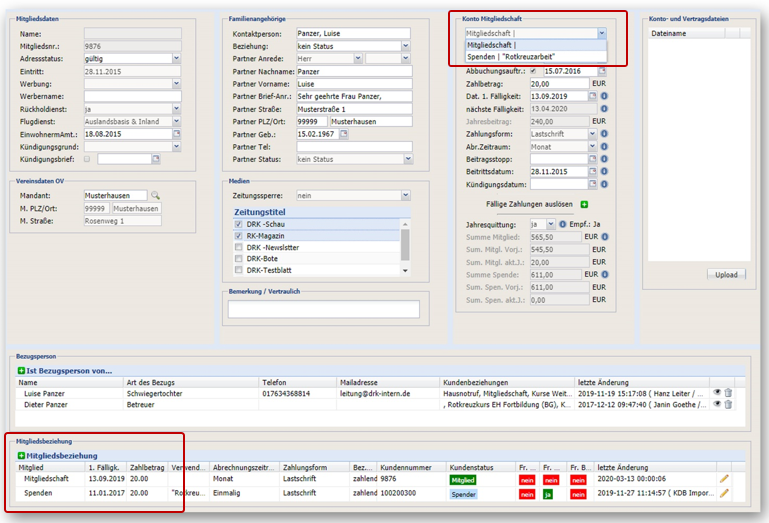Delete the Luise Panzer Bezugsperson row
The image size is (769, 523).
tap(728, 392)
